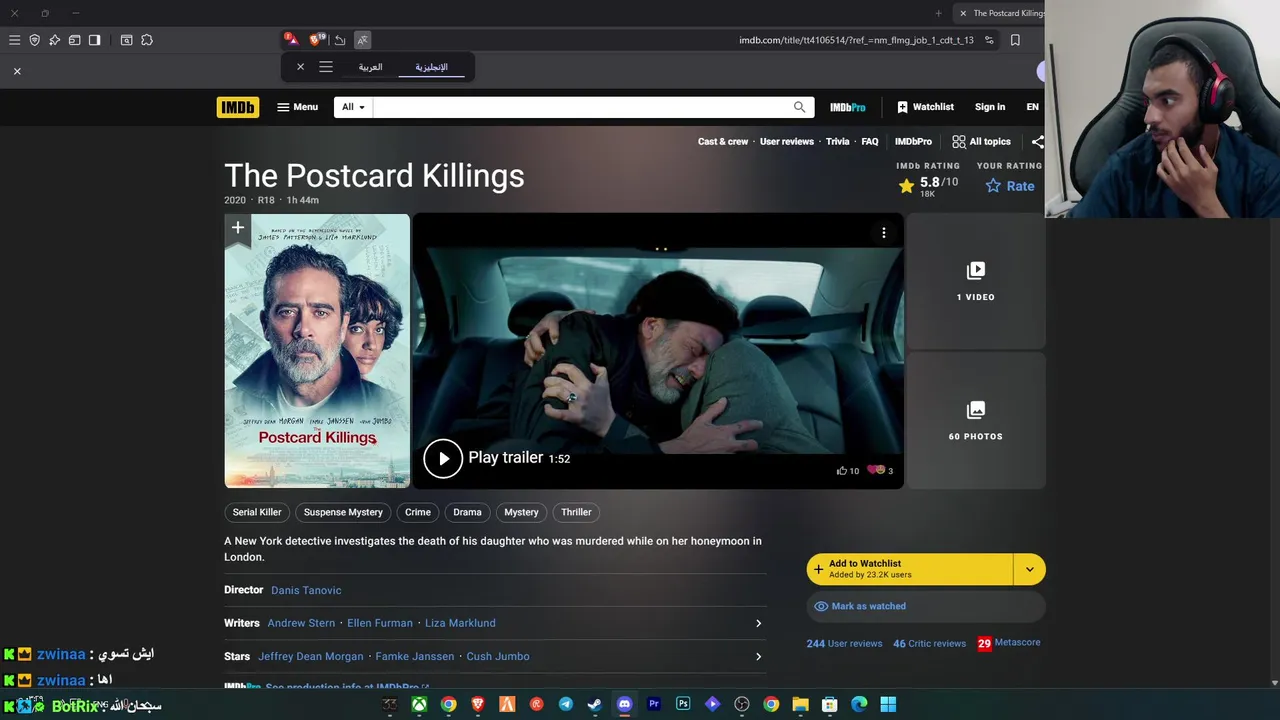Toggle the browser sidebar panel icon
This screenshot has width=1280, height=720.
[94, 40]
